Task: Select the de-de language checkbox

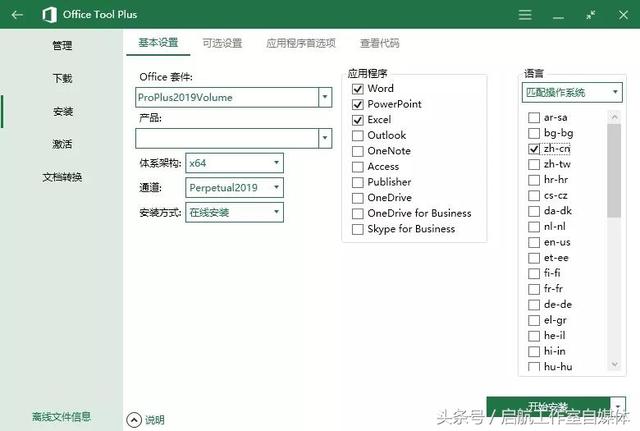Action: [x=534, y=305]
